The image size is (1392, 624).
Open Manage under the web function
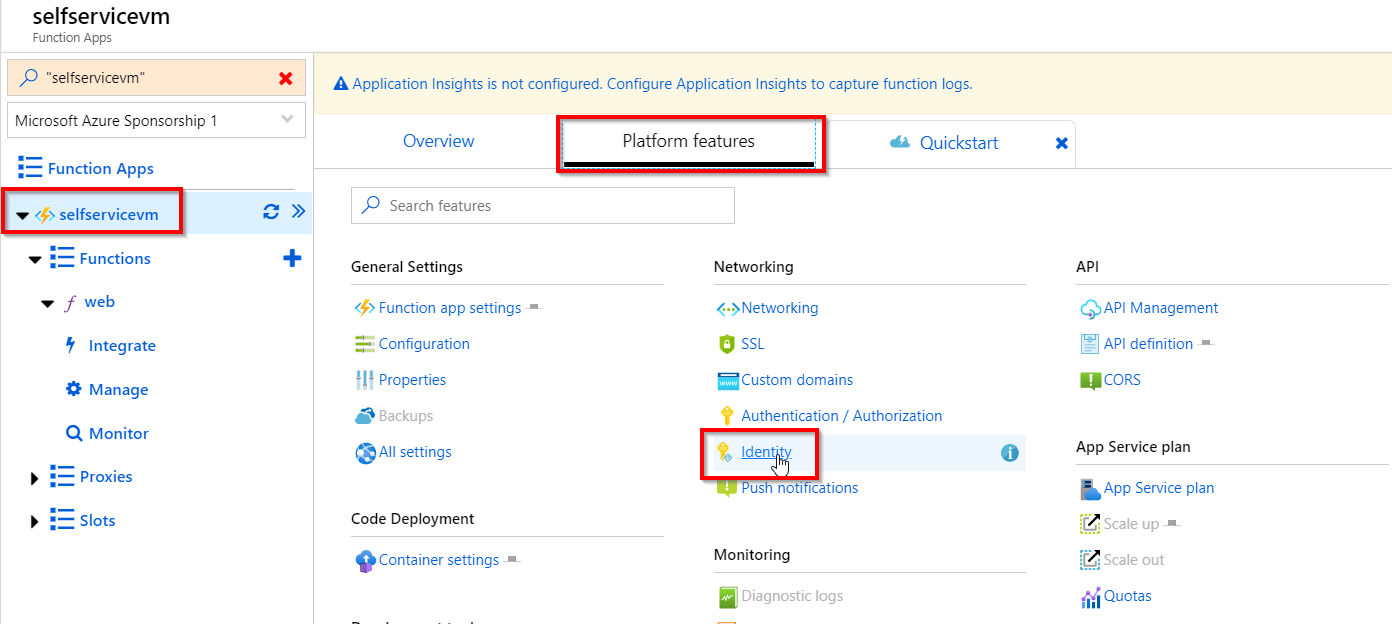(x=118, y=390)
